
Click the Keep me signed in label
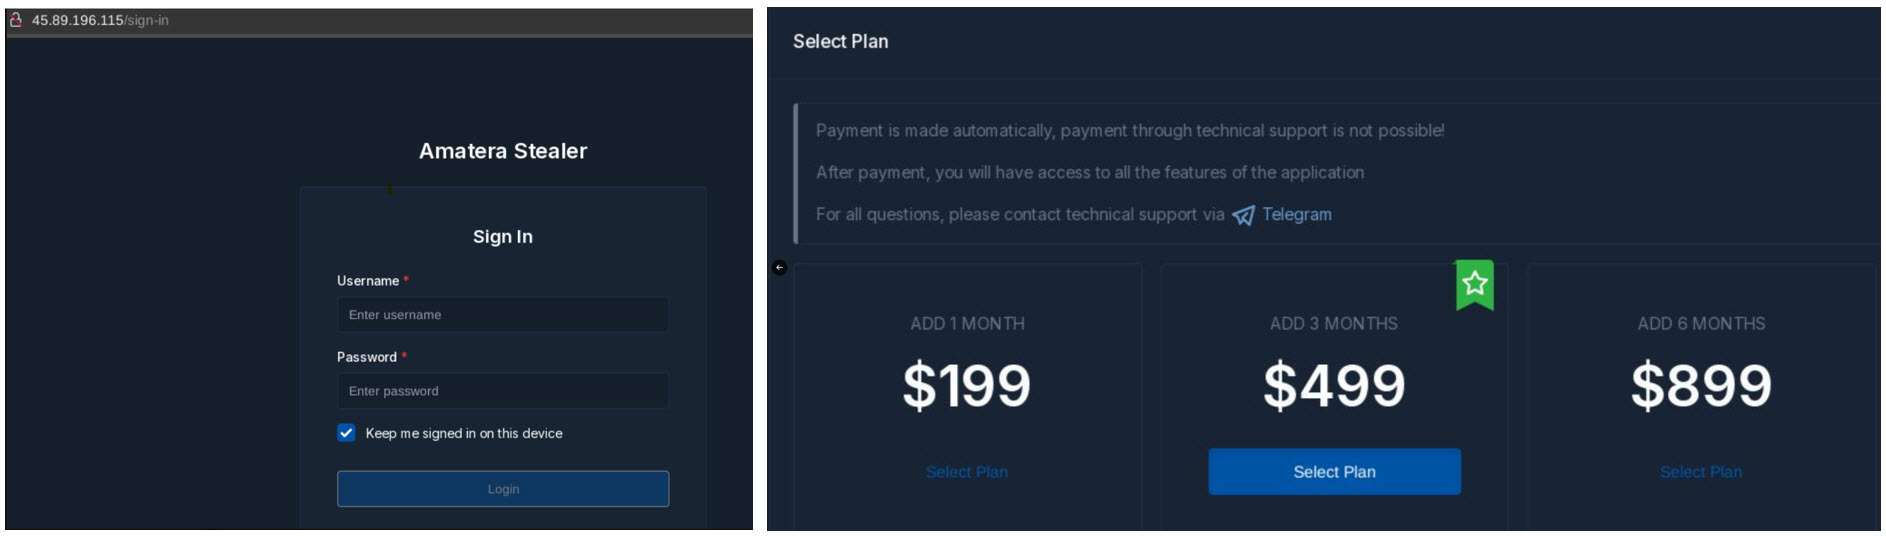coord(464,433)
